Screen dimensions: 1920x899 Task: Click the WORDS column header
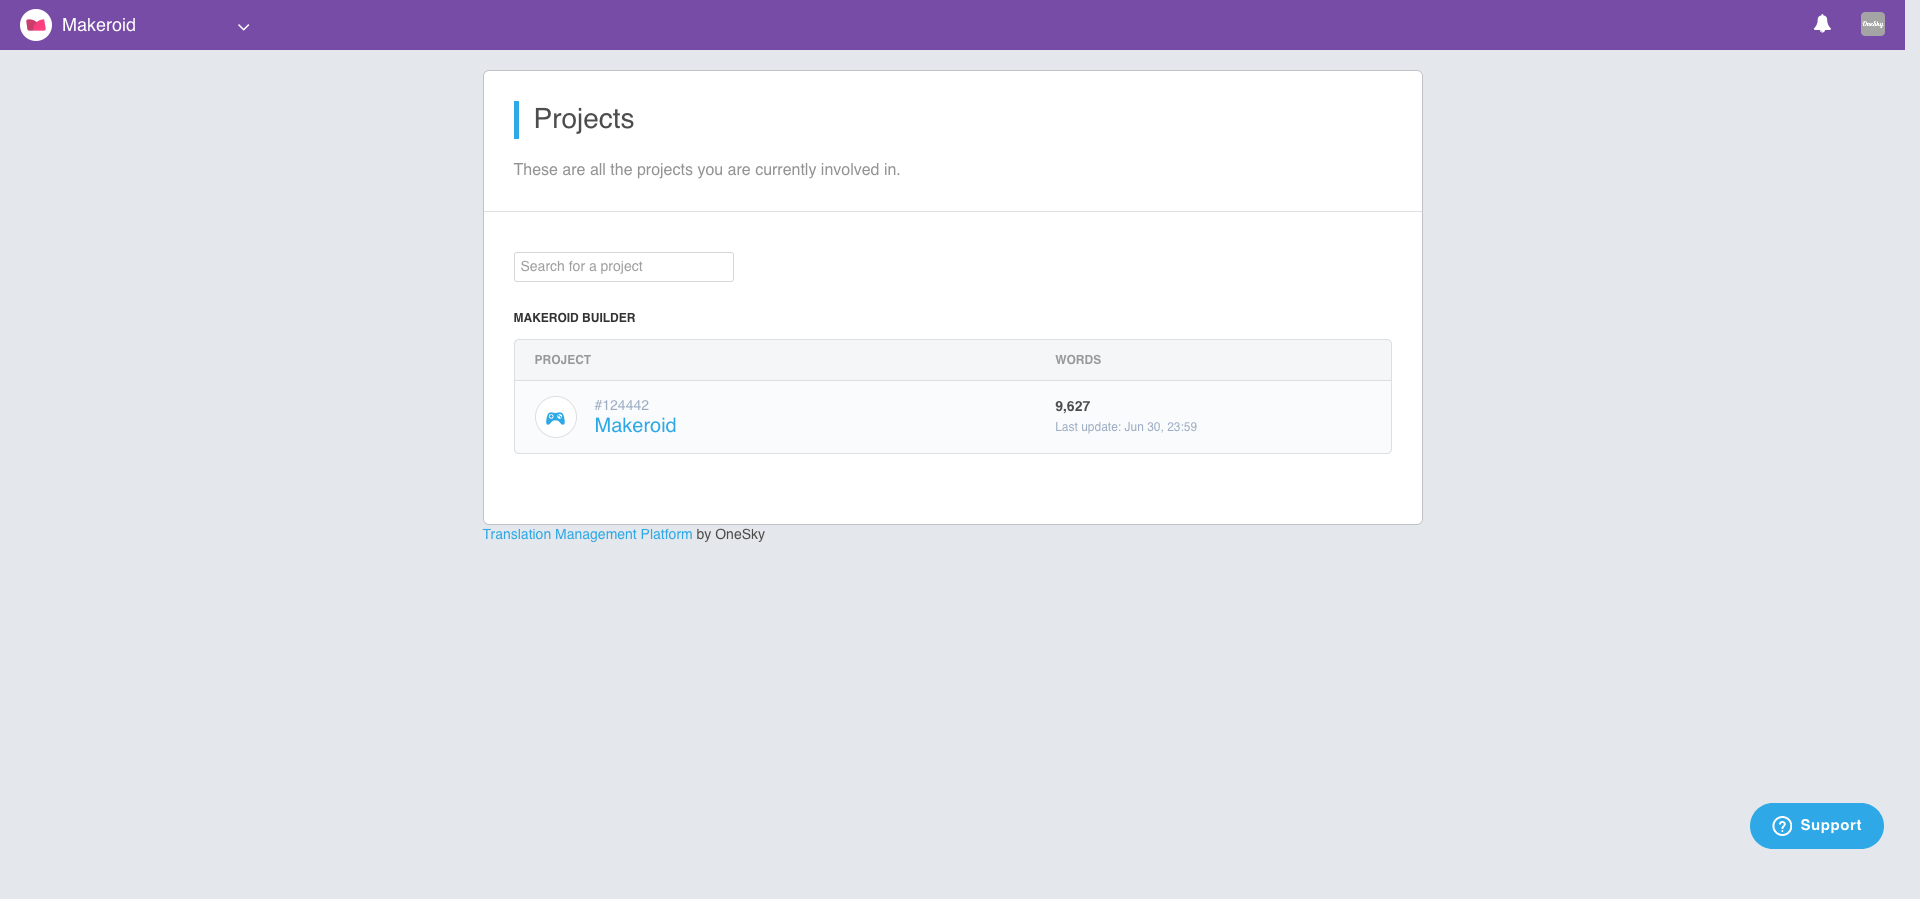[1078, 360]
